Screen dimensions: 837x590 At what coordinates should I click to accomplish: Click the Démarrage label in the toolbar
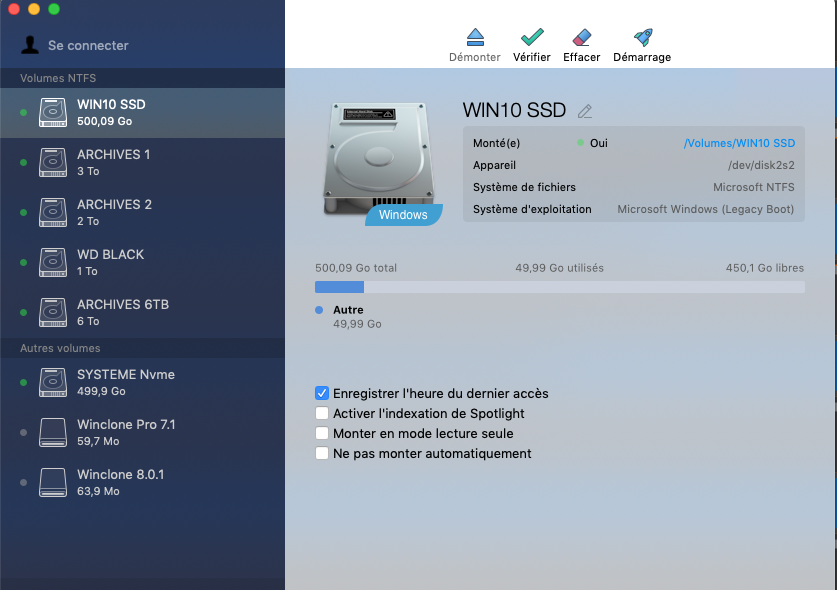click(642, 57)
